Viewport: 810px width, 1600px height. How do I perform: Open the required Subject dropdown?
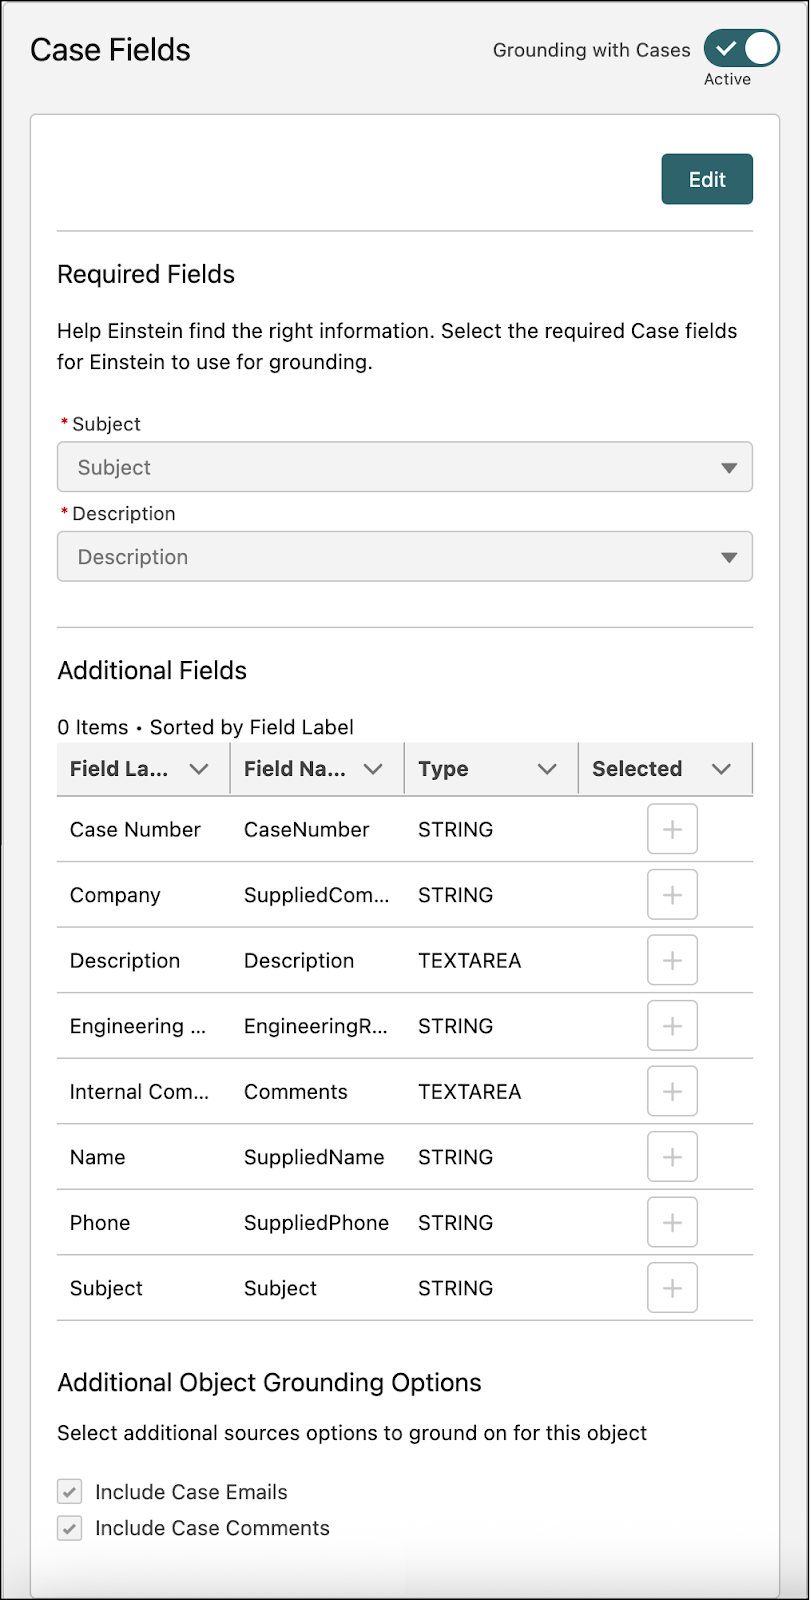404,467
